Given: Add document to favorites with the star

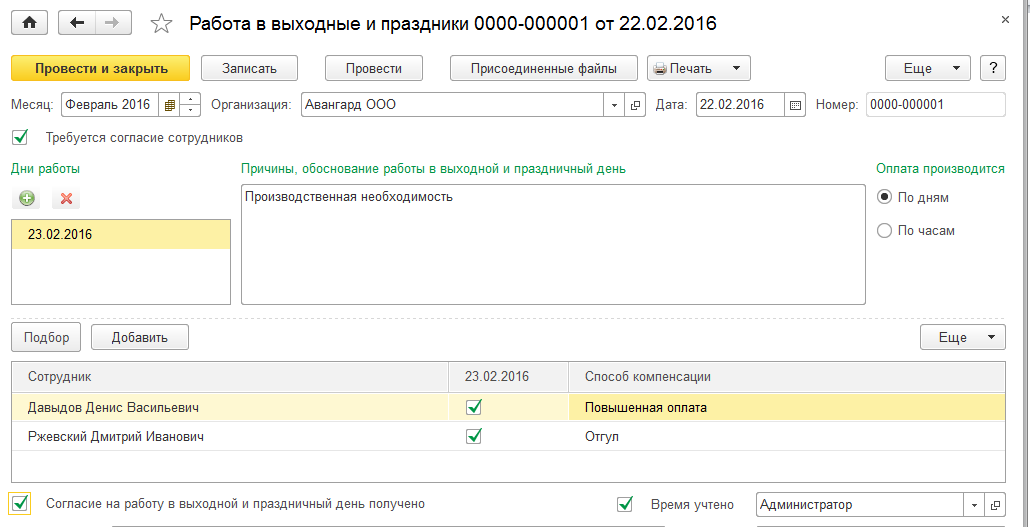Looking at the screenshot, I should [x=161, y=24].
